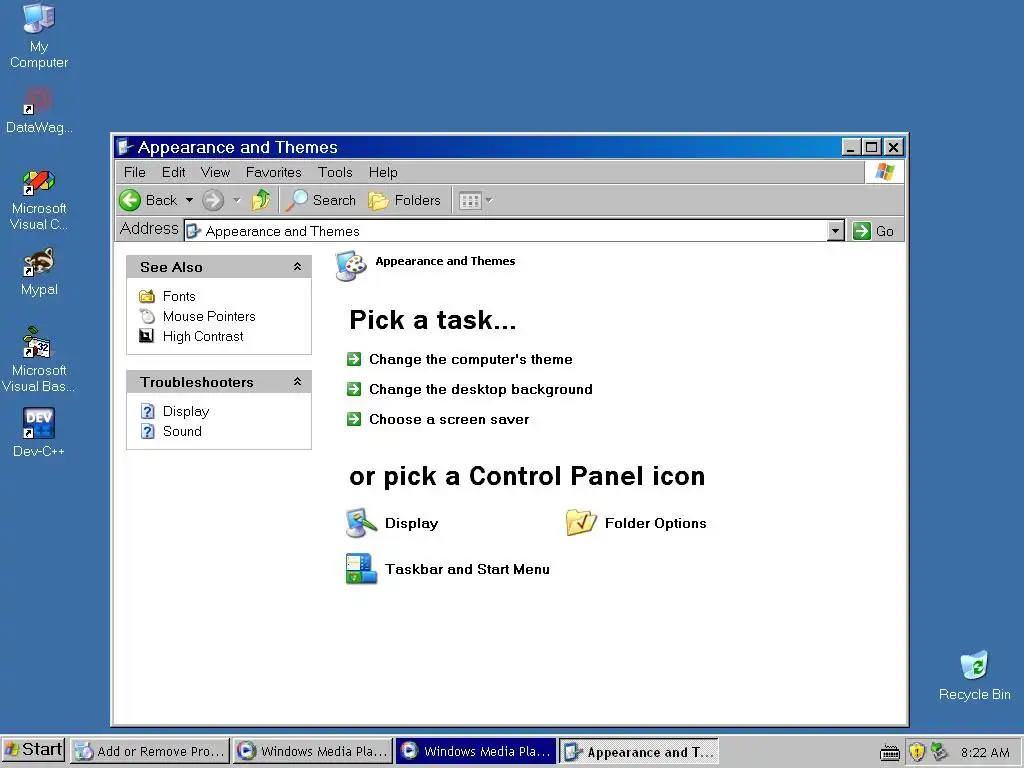Open the Search magnifier toolbar button
Screen dimensions: 1024x768
click(x=321, y=200)
